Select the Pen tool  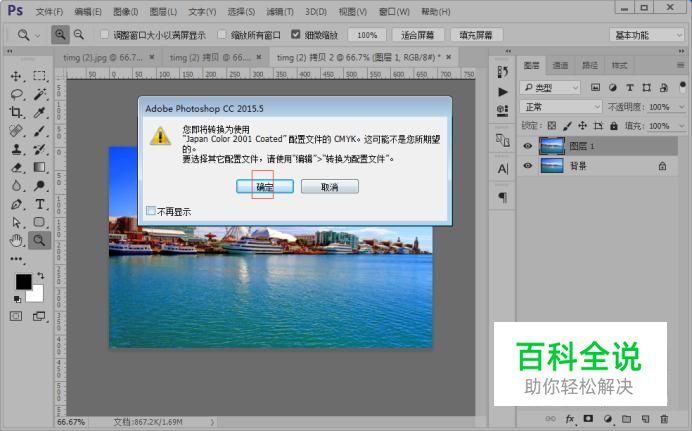16,204
